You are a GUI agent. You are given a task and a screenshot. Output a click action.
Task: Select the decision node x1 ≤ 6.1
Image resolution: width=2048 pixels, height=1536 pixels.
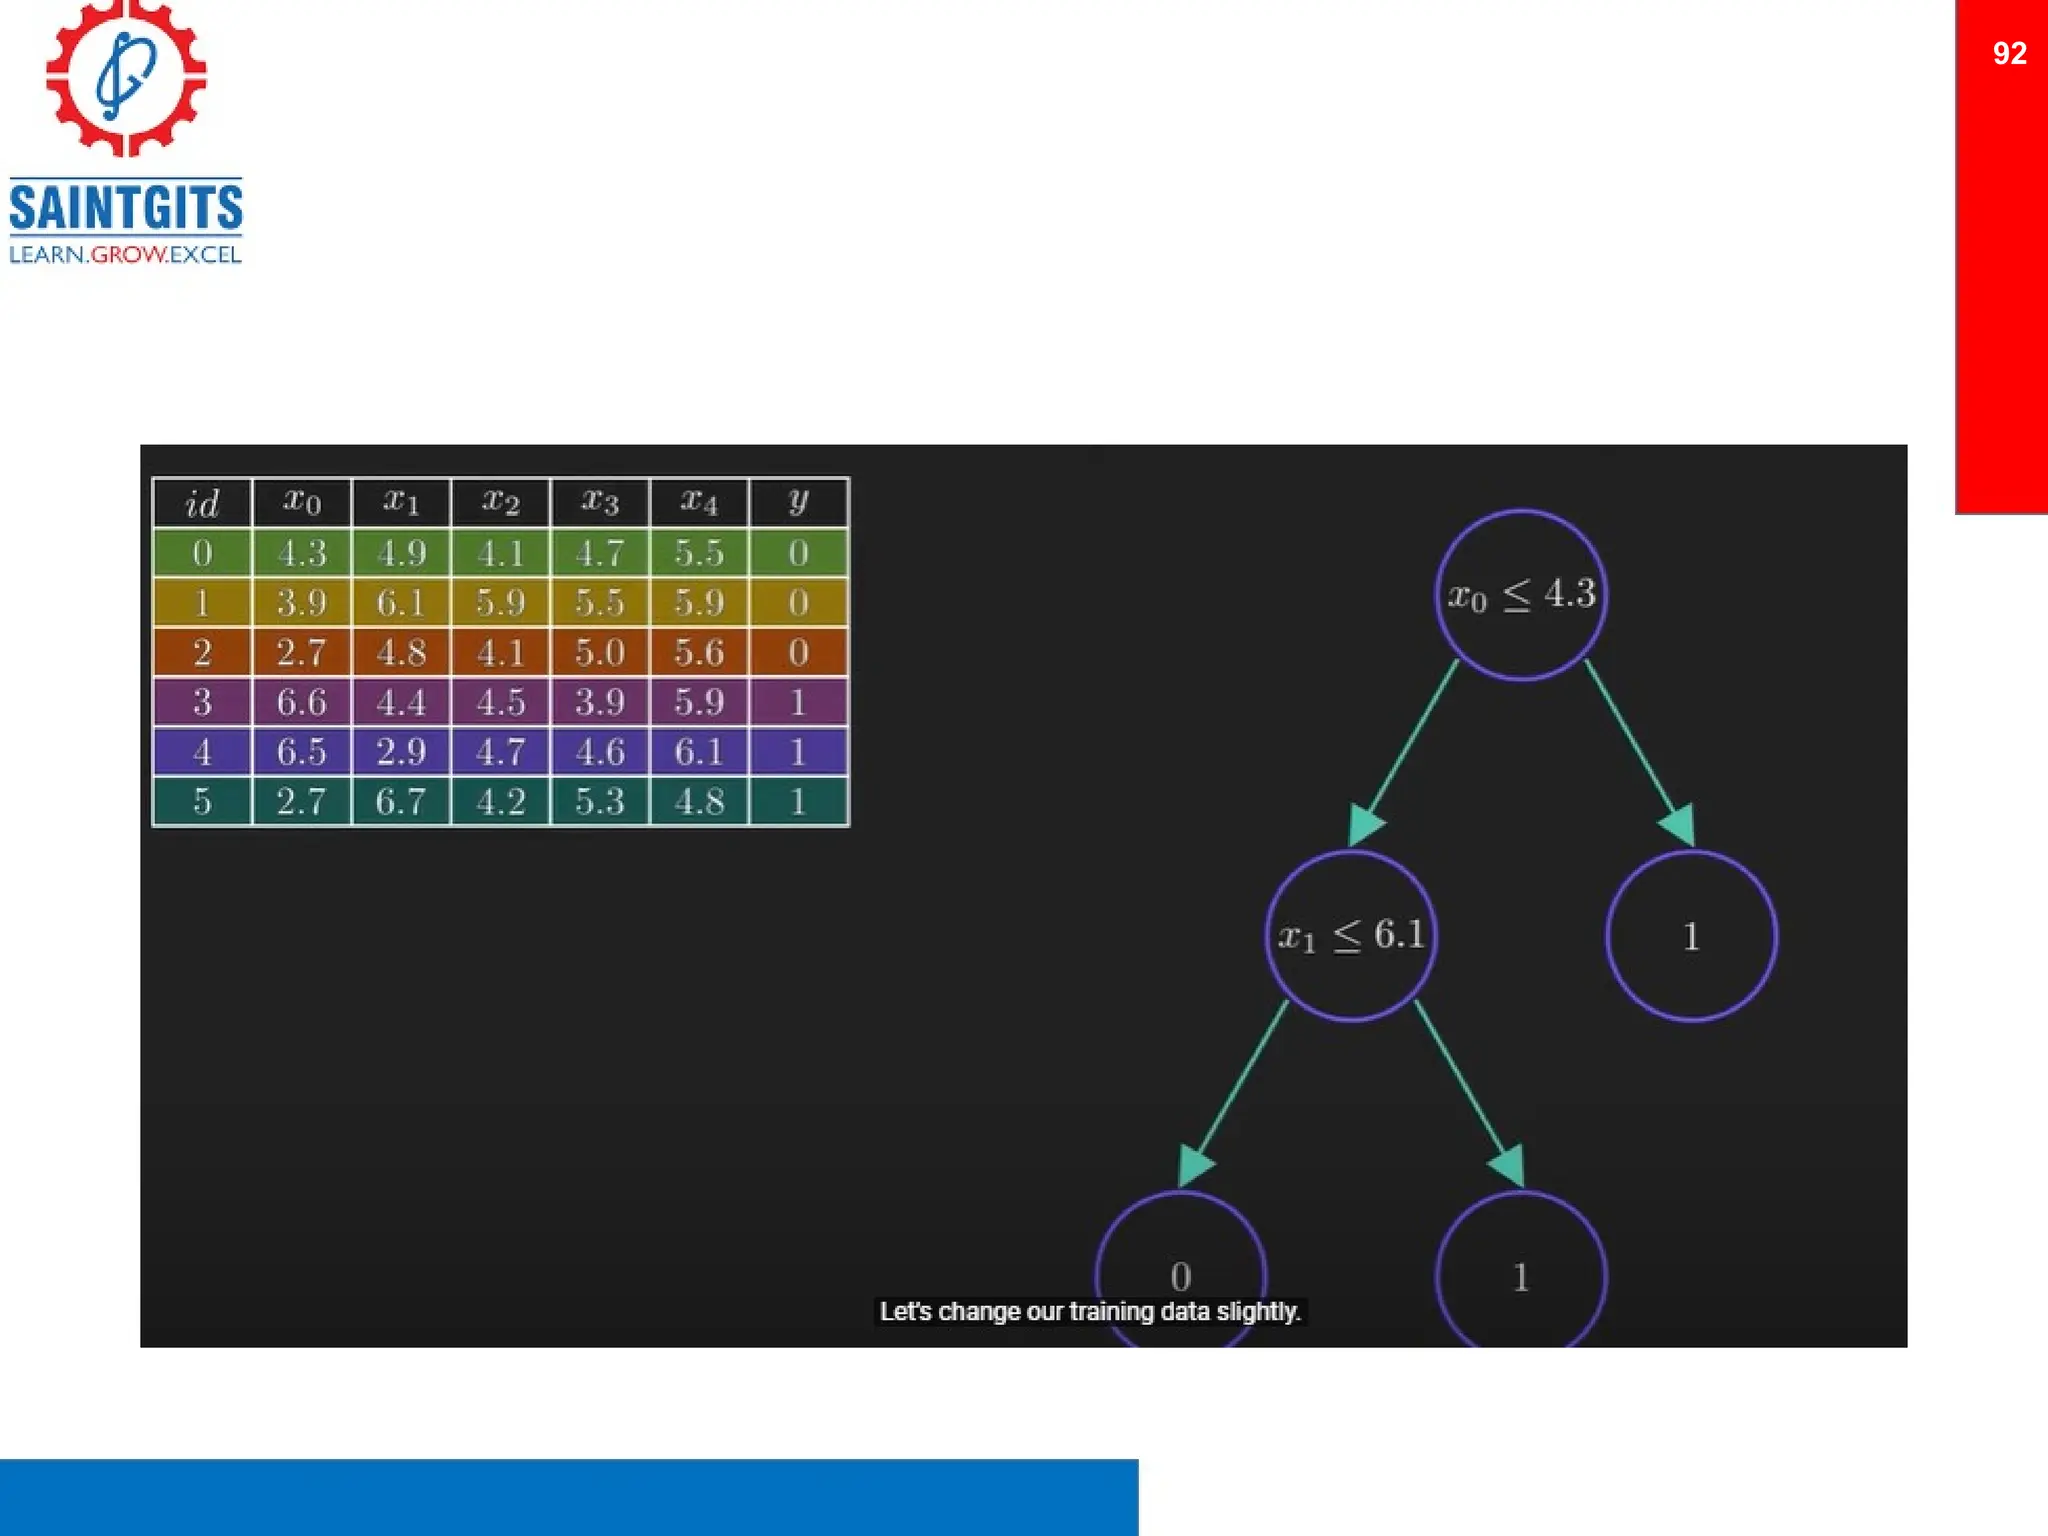1350,936
